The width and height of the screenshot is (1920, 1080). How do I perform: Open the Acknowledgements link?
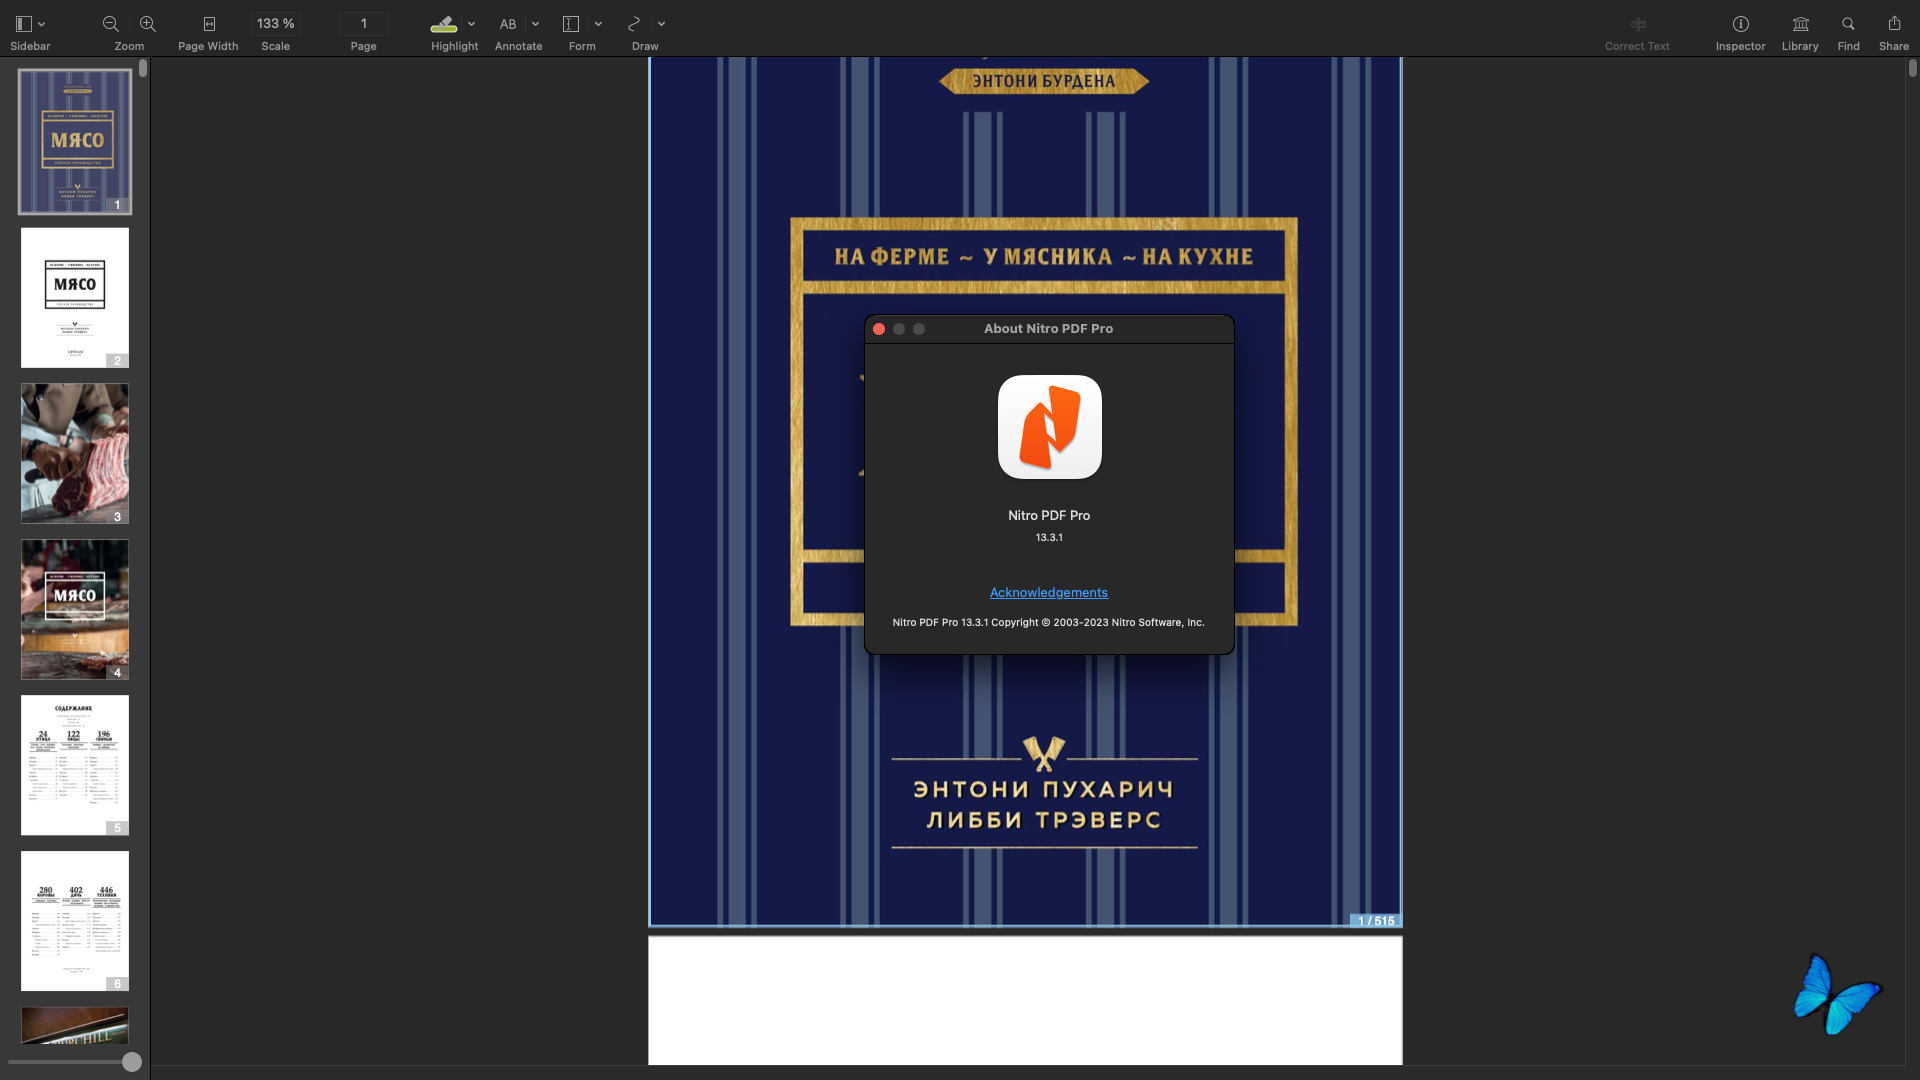point(1048,593)
